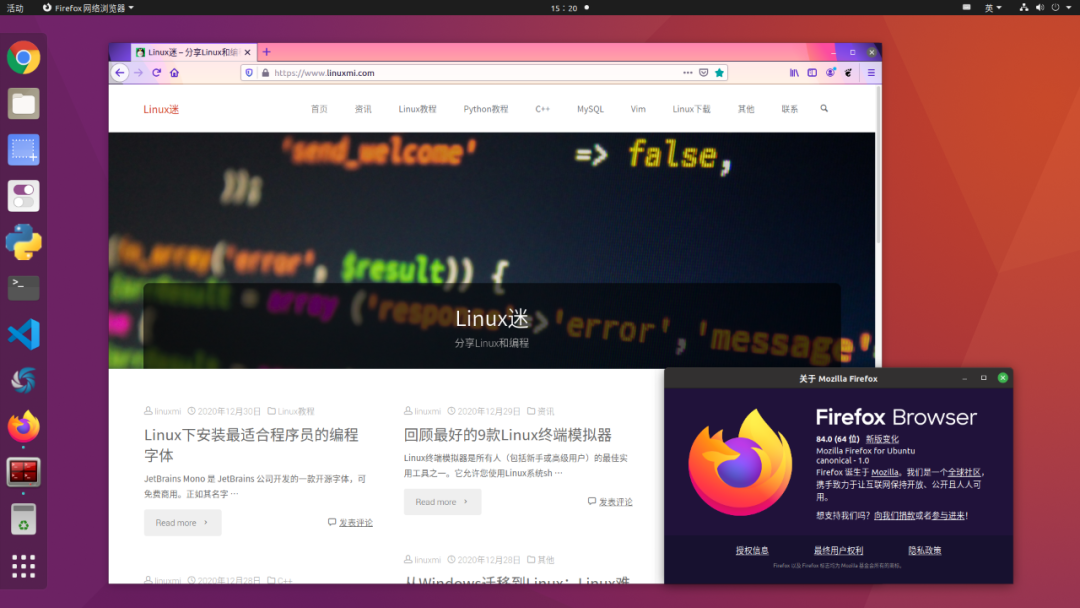Launch Python from the dock
The height and width of the screenshot is (608, 1080).
click(23, 242)
